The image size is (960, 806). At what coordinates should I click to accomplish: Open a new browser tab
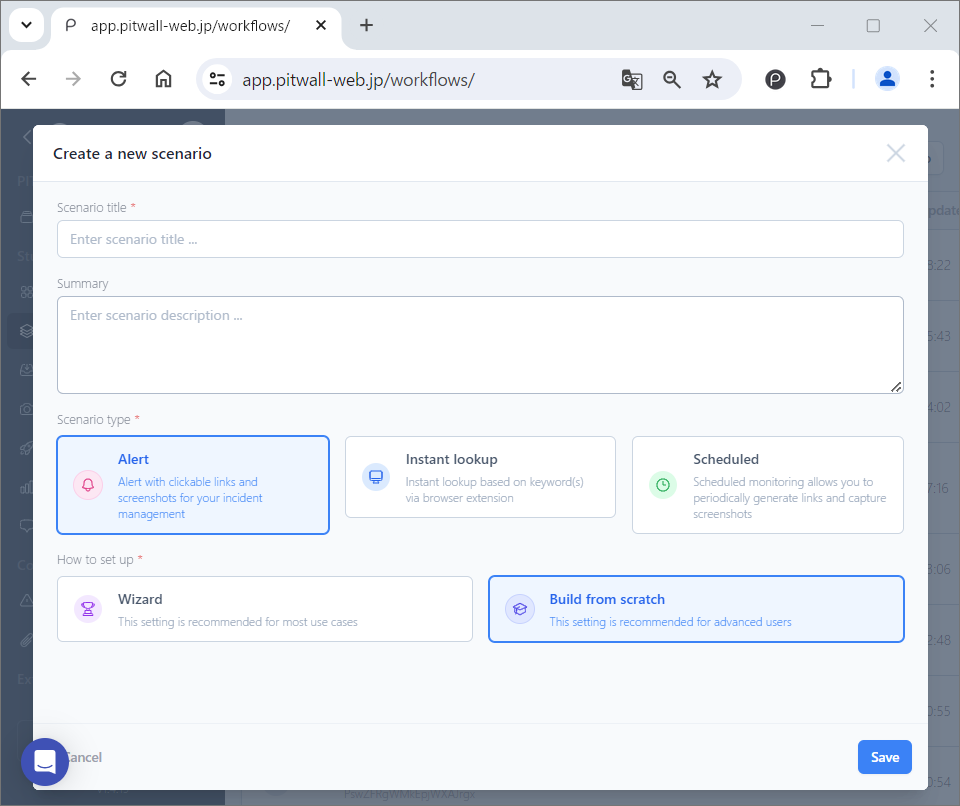point(366,25)
